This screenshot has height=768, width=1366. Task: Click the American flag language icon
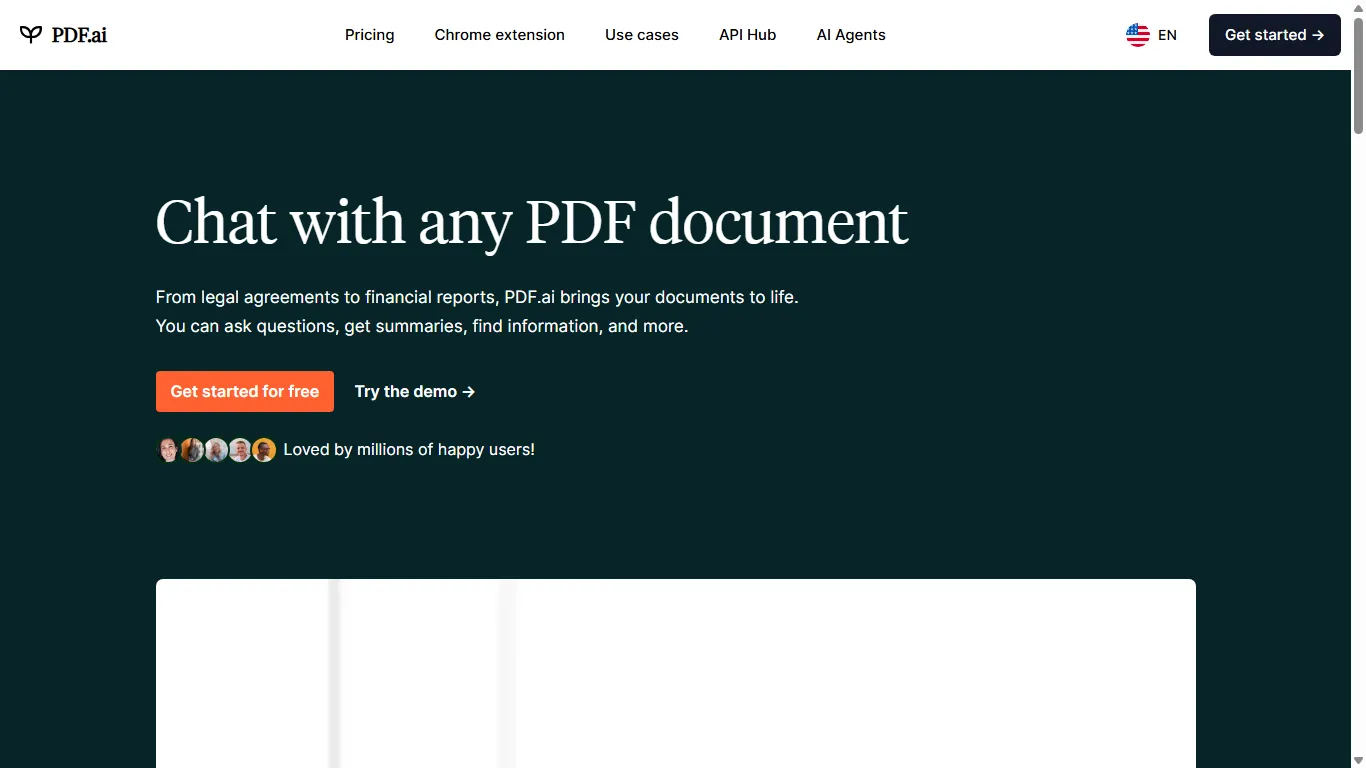click(1137, 34)
